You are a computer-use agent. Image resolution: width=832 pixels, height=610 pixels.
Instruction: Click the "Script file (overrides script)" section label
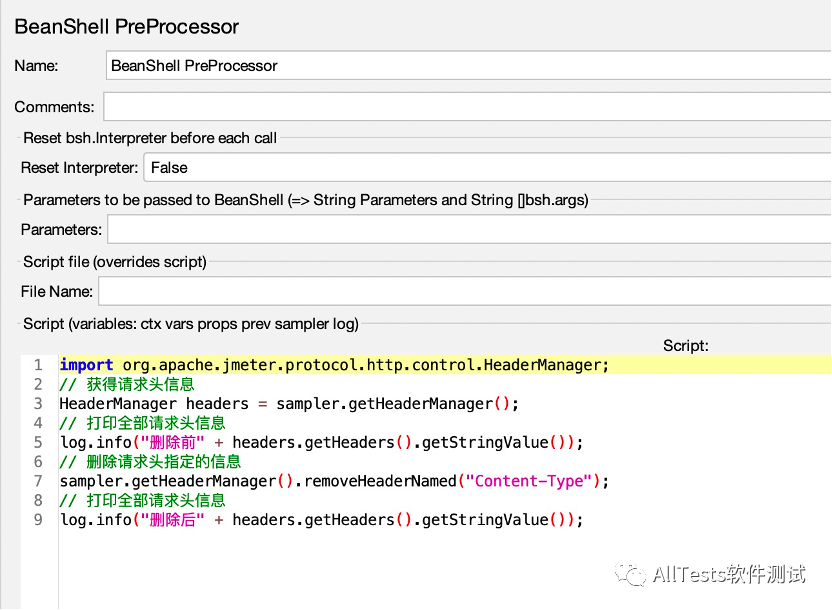pos(115,262)
